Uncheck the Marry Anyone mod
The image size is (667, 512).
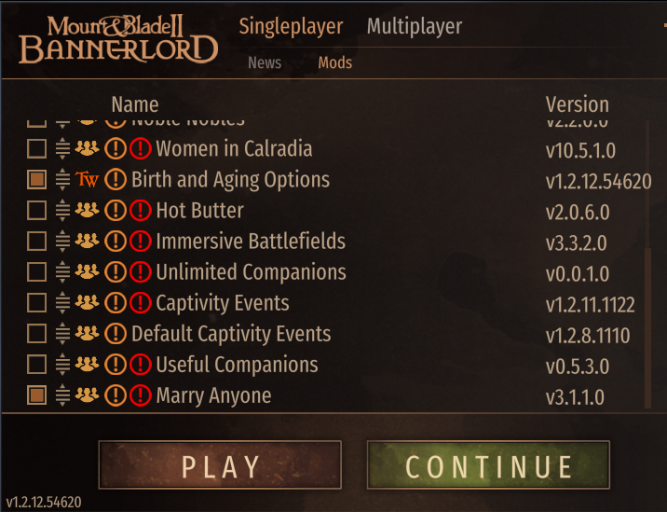(37, 395)
